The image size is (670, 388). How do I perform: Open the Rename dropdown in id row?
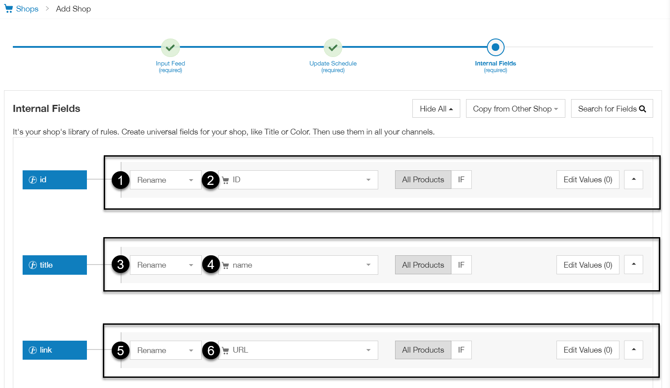pyautogui.click(x=165, y=180)
